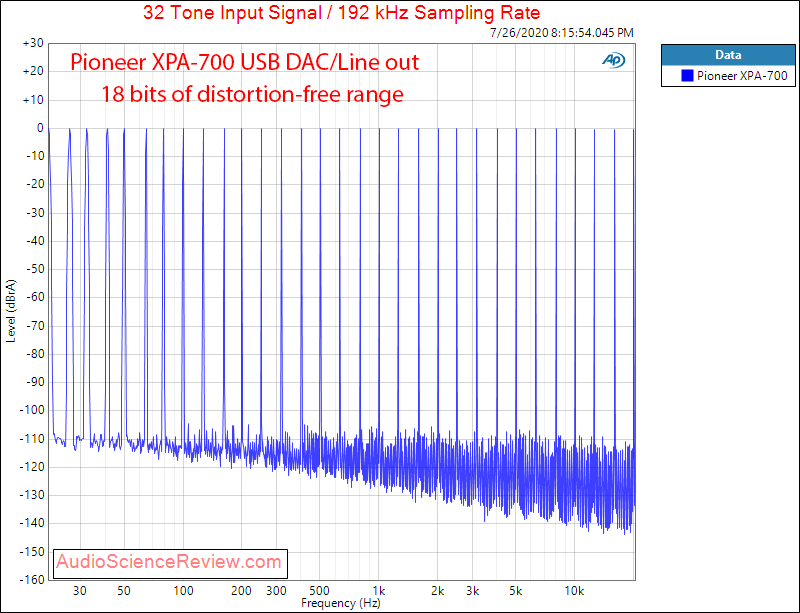The width and height of the screenshot is (800, 613).
Task: Click the 200 Hz frequency axis tick label
Action: click(x=242, y=591)
